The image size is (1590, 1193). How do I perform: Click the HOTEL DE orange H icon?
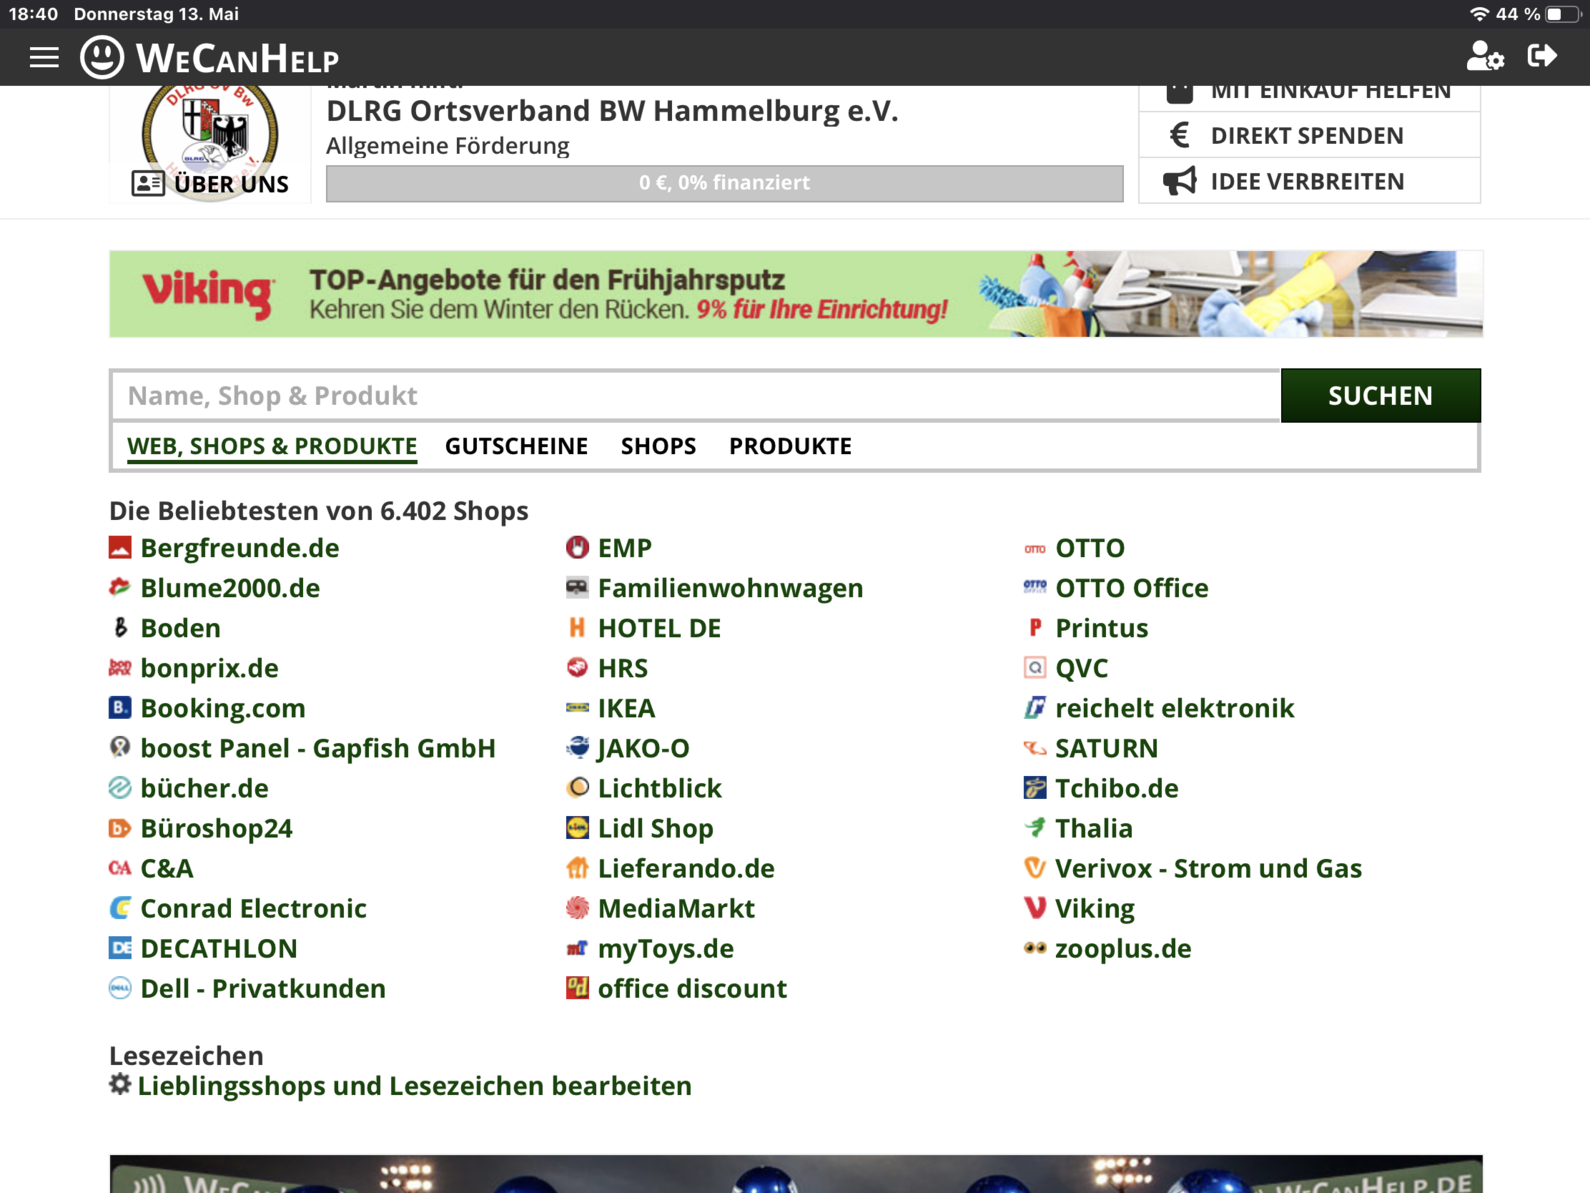(577, 627)
